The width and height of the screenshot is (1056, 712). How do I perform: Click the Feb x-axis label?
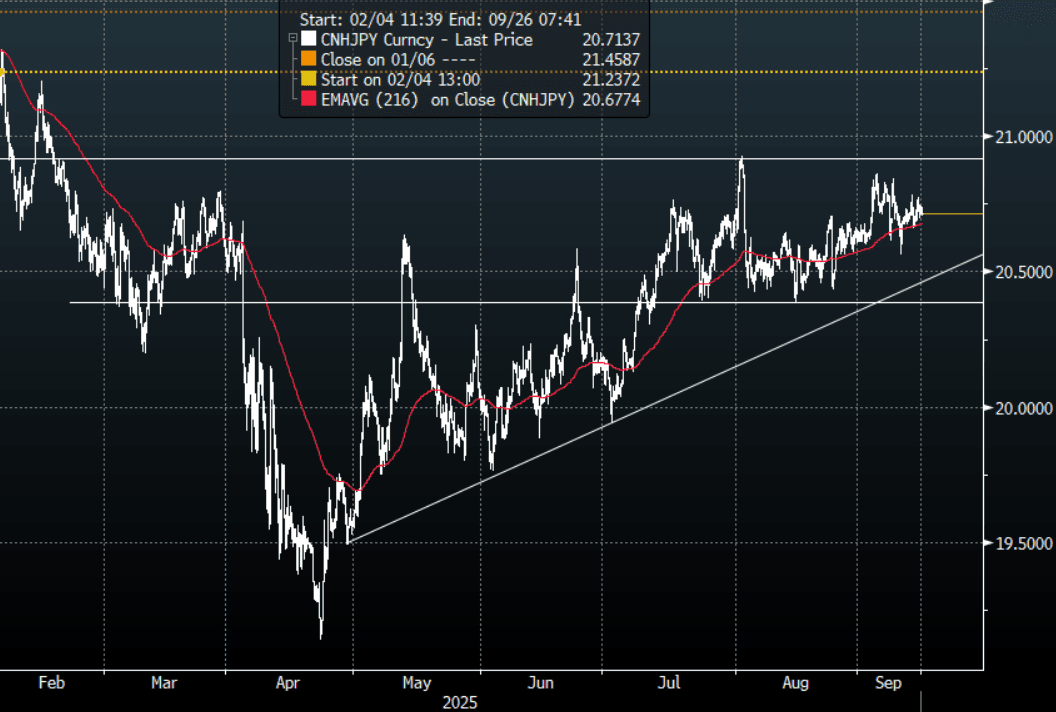click(x=52, y=682)
